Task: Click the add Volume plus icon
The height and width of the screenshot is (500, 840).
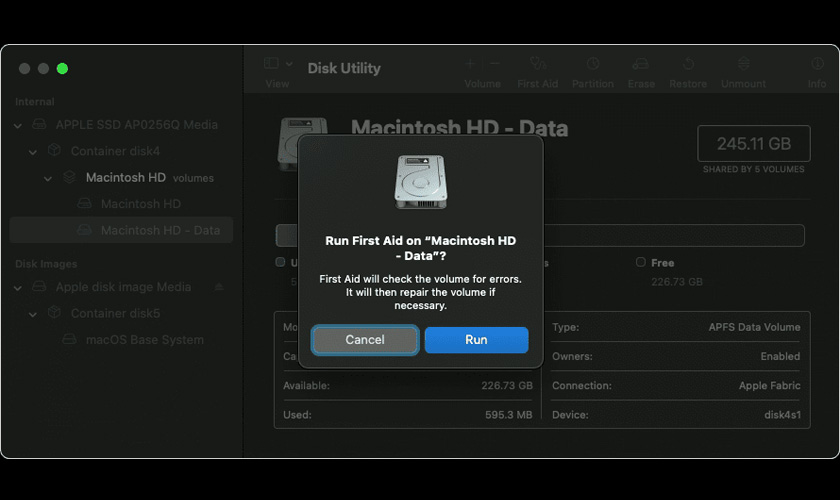Action: 470,64
